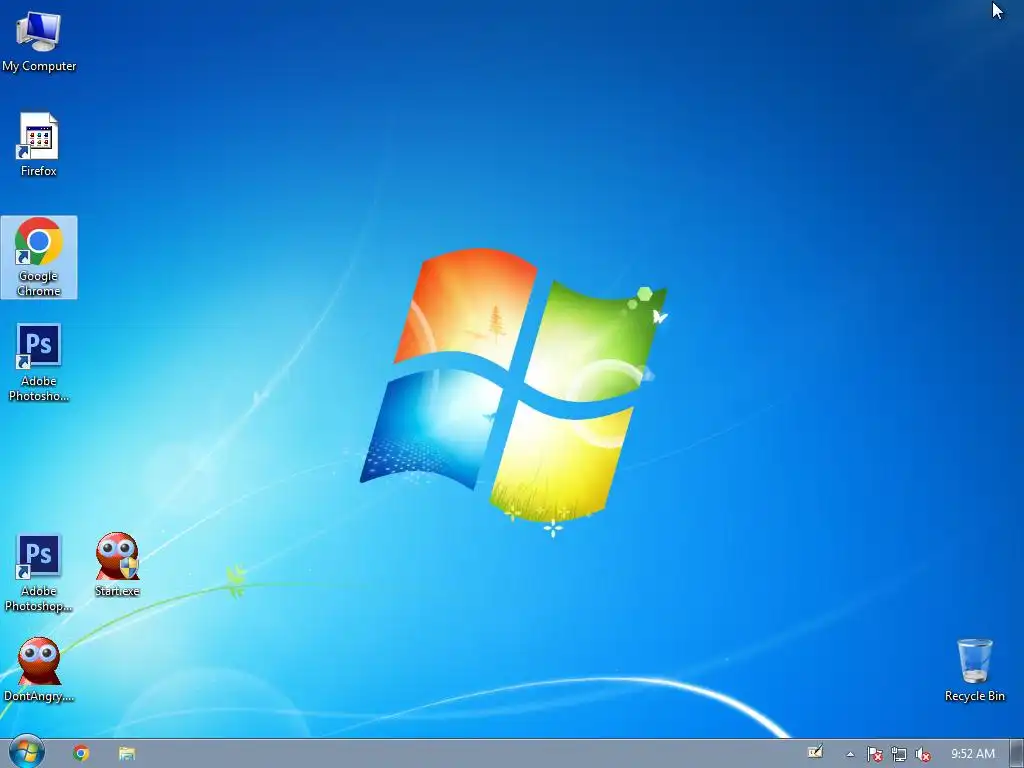Viewport: 1024px width, 768px height.
Task: Select the DontAngry desktop icon
Action: (39, 670)
